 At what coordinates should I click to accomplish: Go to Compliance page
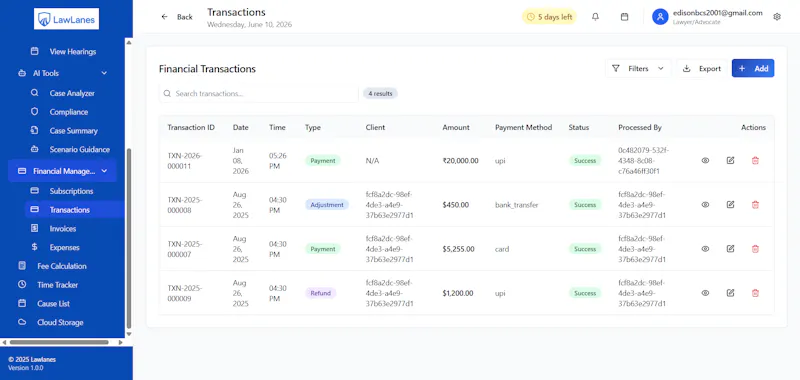coord(69,112)
